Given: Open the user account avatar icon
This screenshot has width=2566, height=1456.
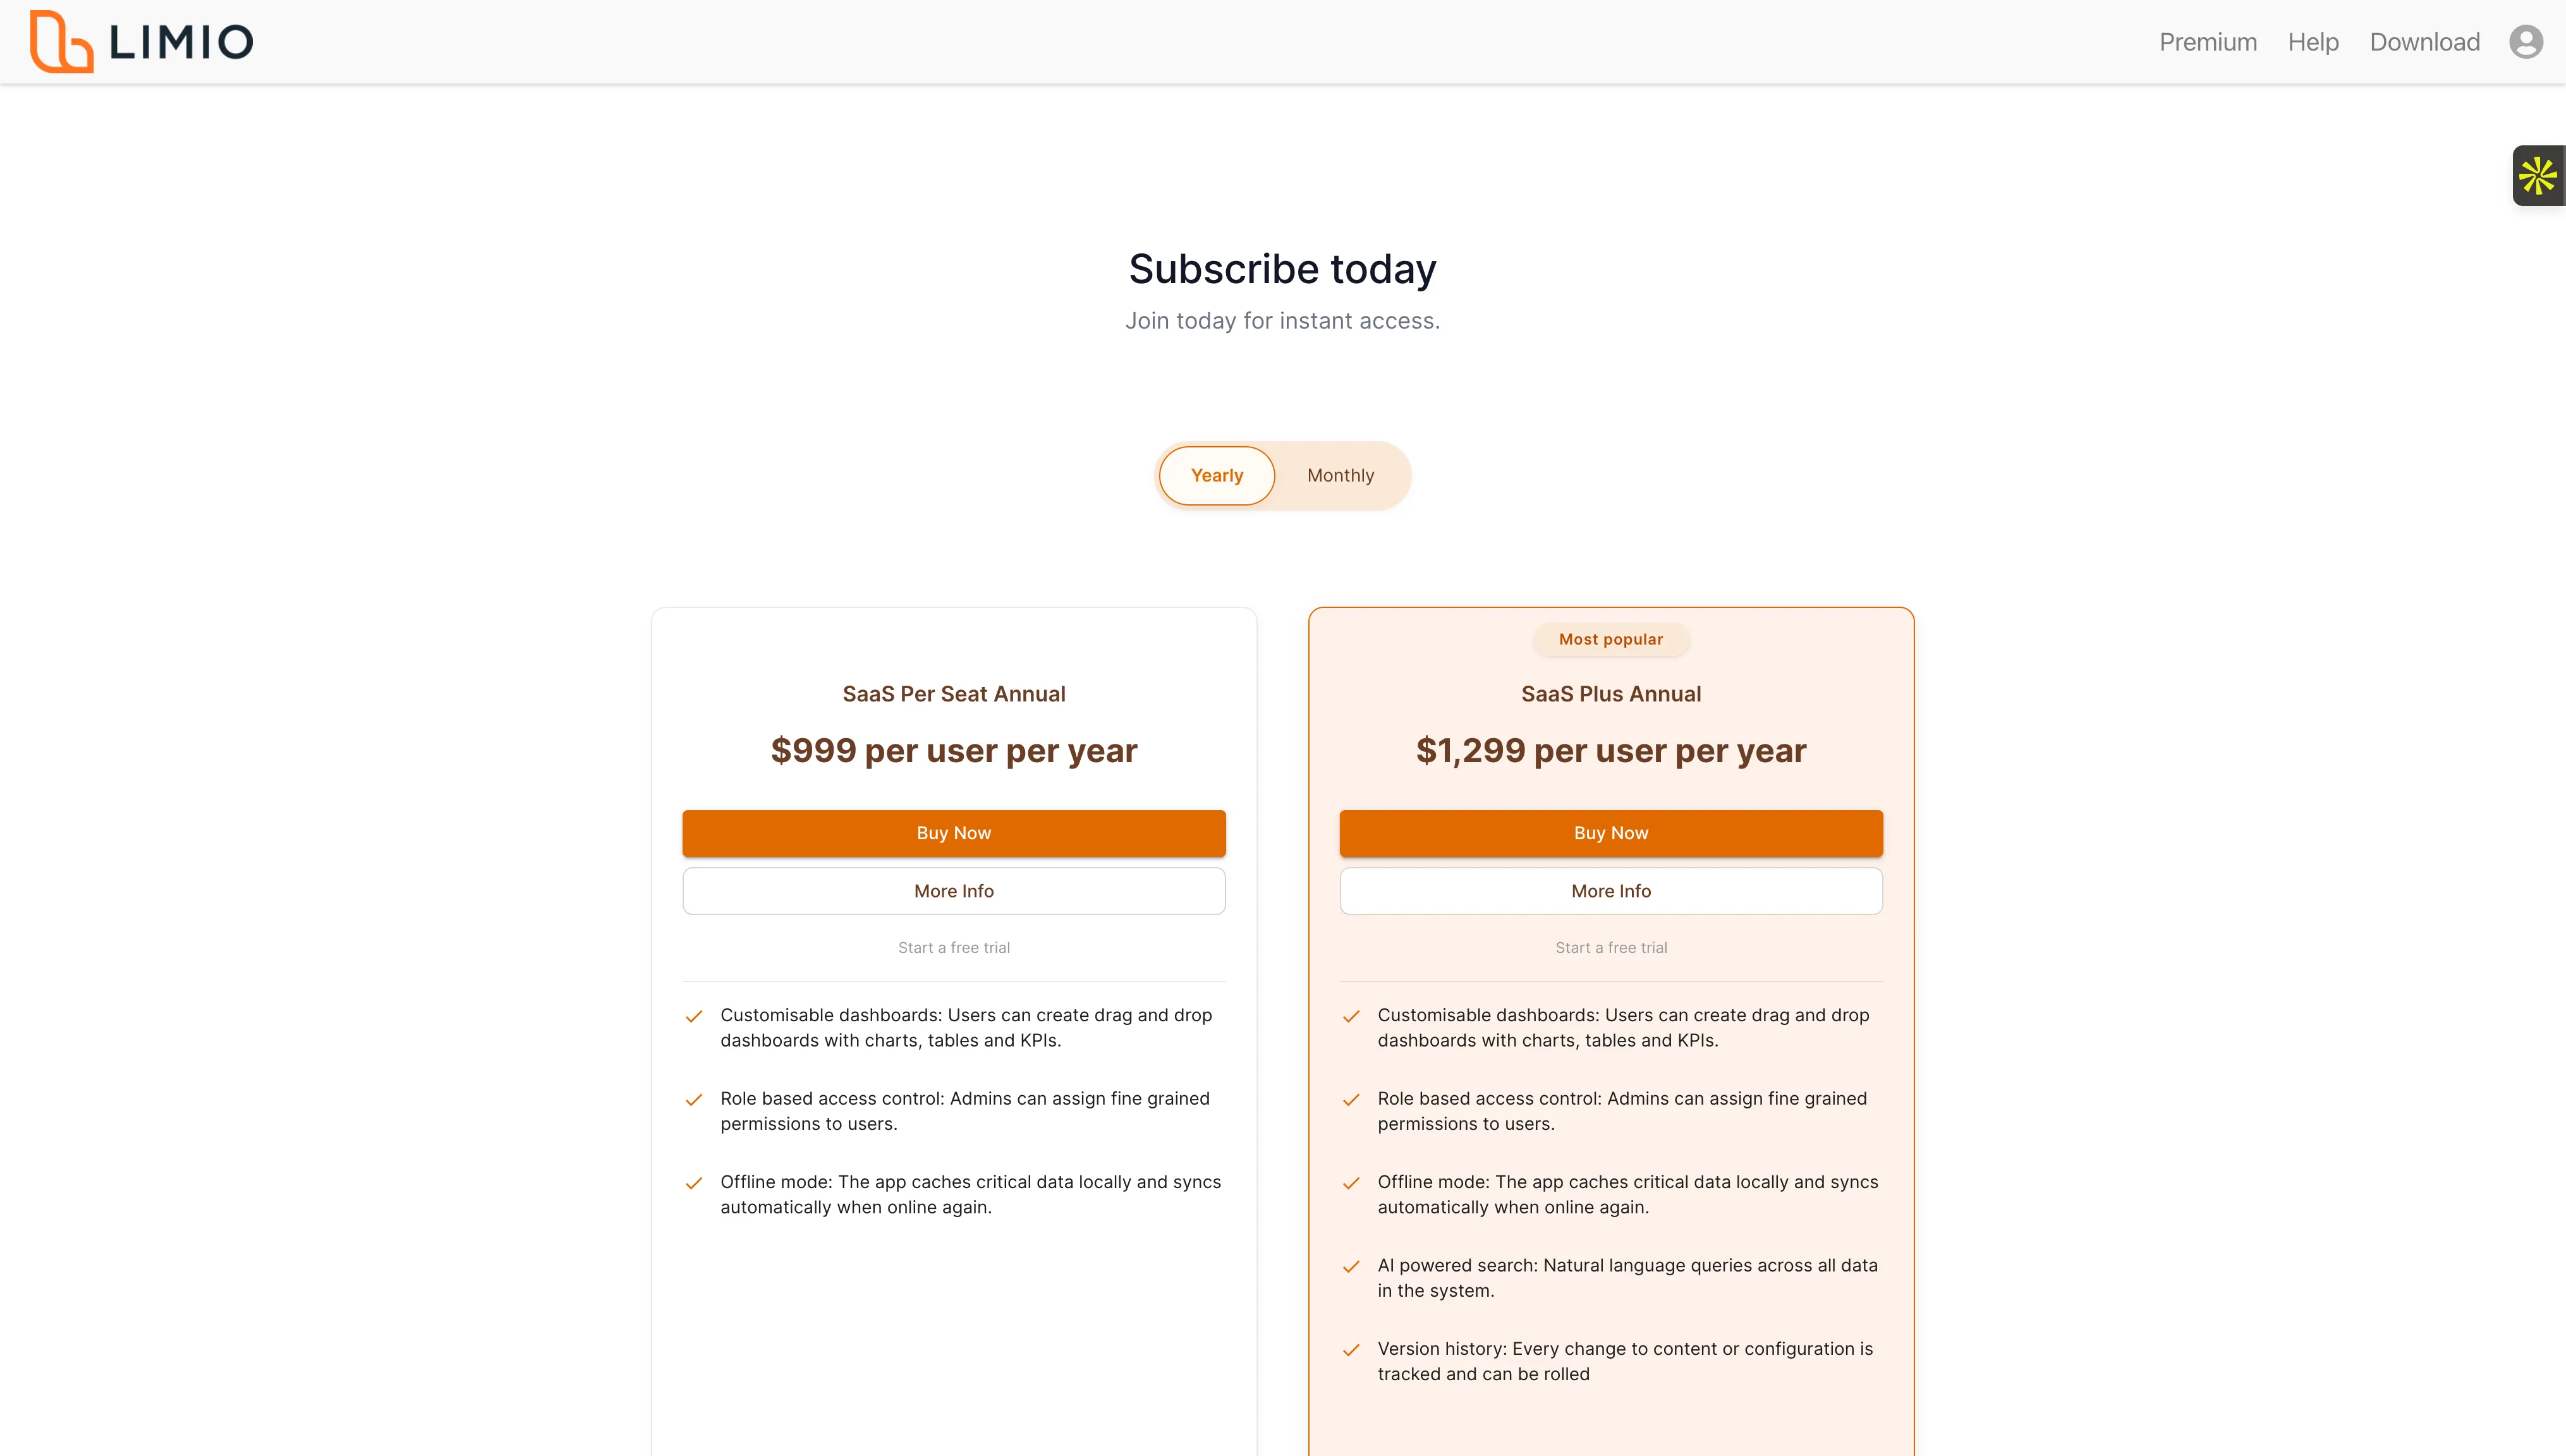Looking at the screenshot, I should click(x=2525, y=41).
